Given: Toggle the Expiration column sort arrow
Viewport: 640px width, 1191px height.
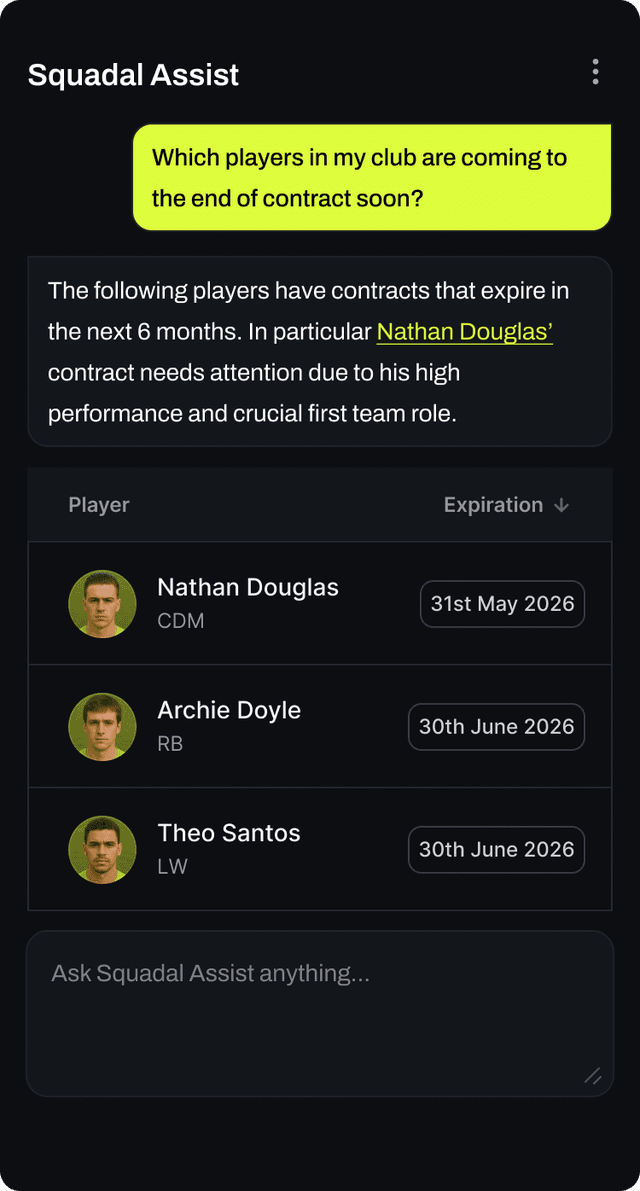Looking at the screenshot, I should [560, 505].
